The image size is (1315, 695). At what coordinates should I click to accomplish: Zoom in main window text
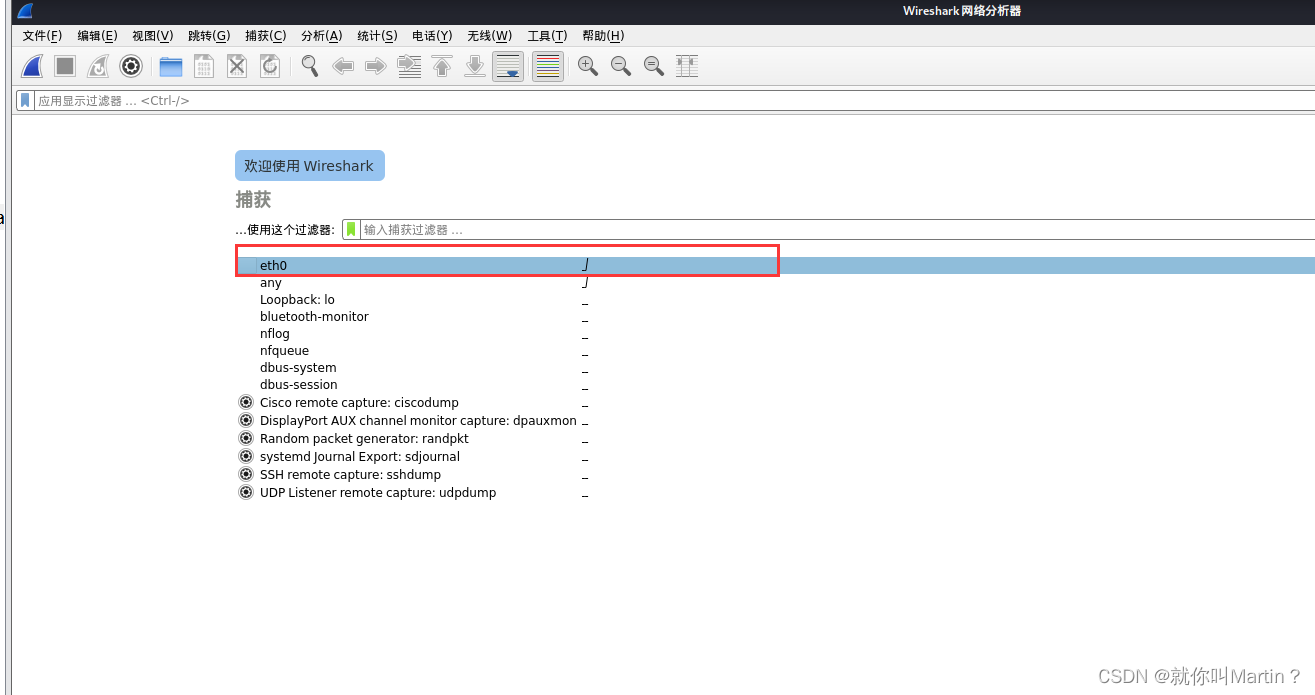click(588, 66)
